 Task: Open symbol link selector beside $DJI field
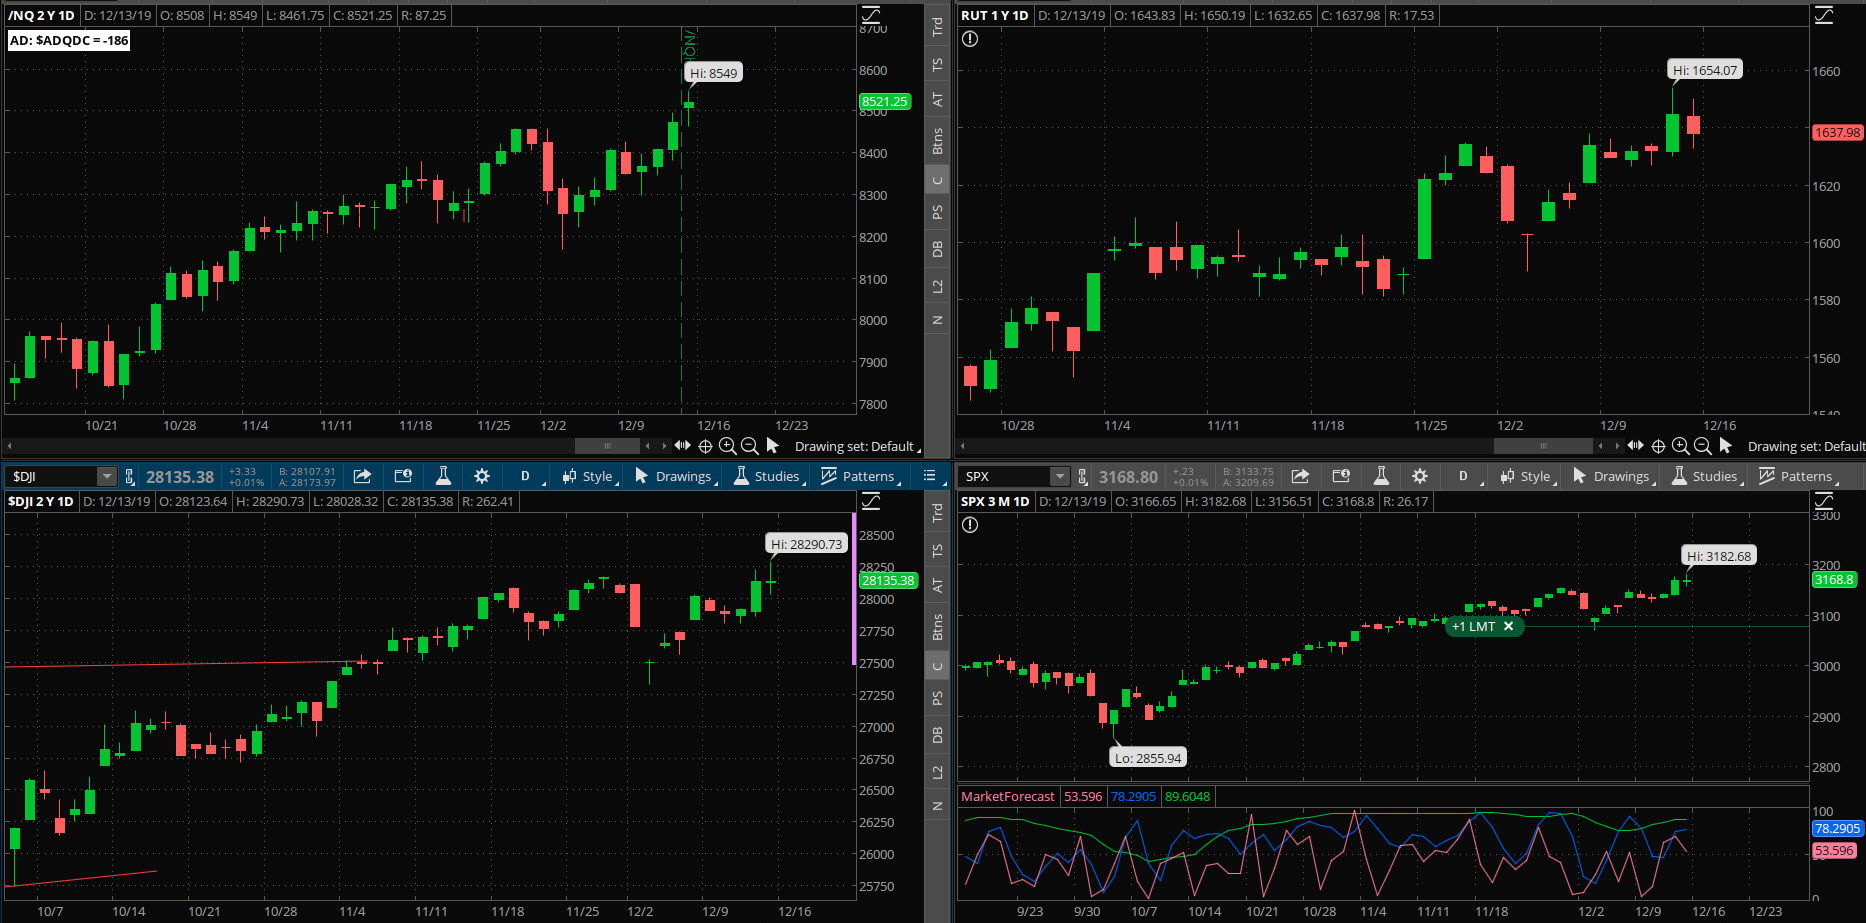(129, 476)
